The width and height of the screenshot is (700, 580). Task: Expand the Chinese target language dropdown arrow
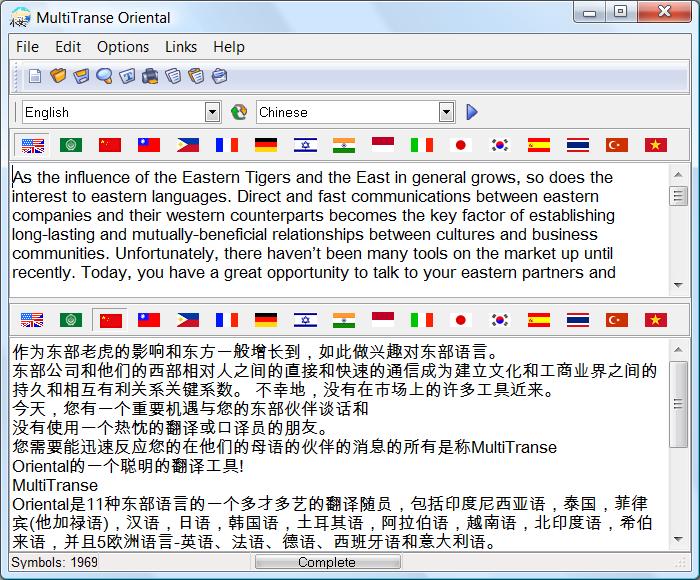(x=446, y=112)
